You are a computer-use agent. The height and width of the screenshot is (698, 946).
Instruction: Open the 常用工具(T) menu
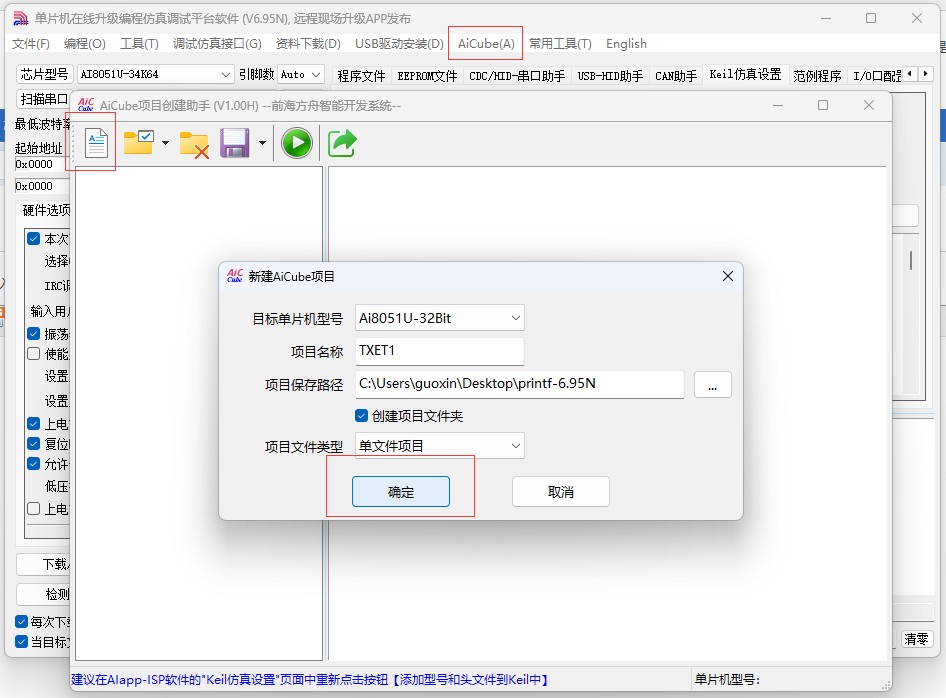[x=560, y=43]
